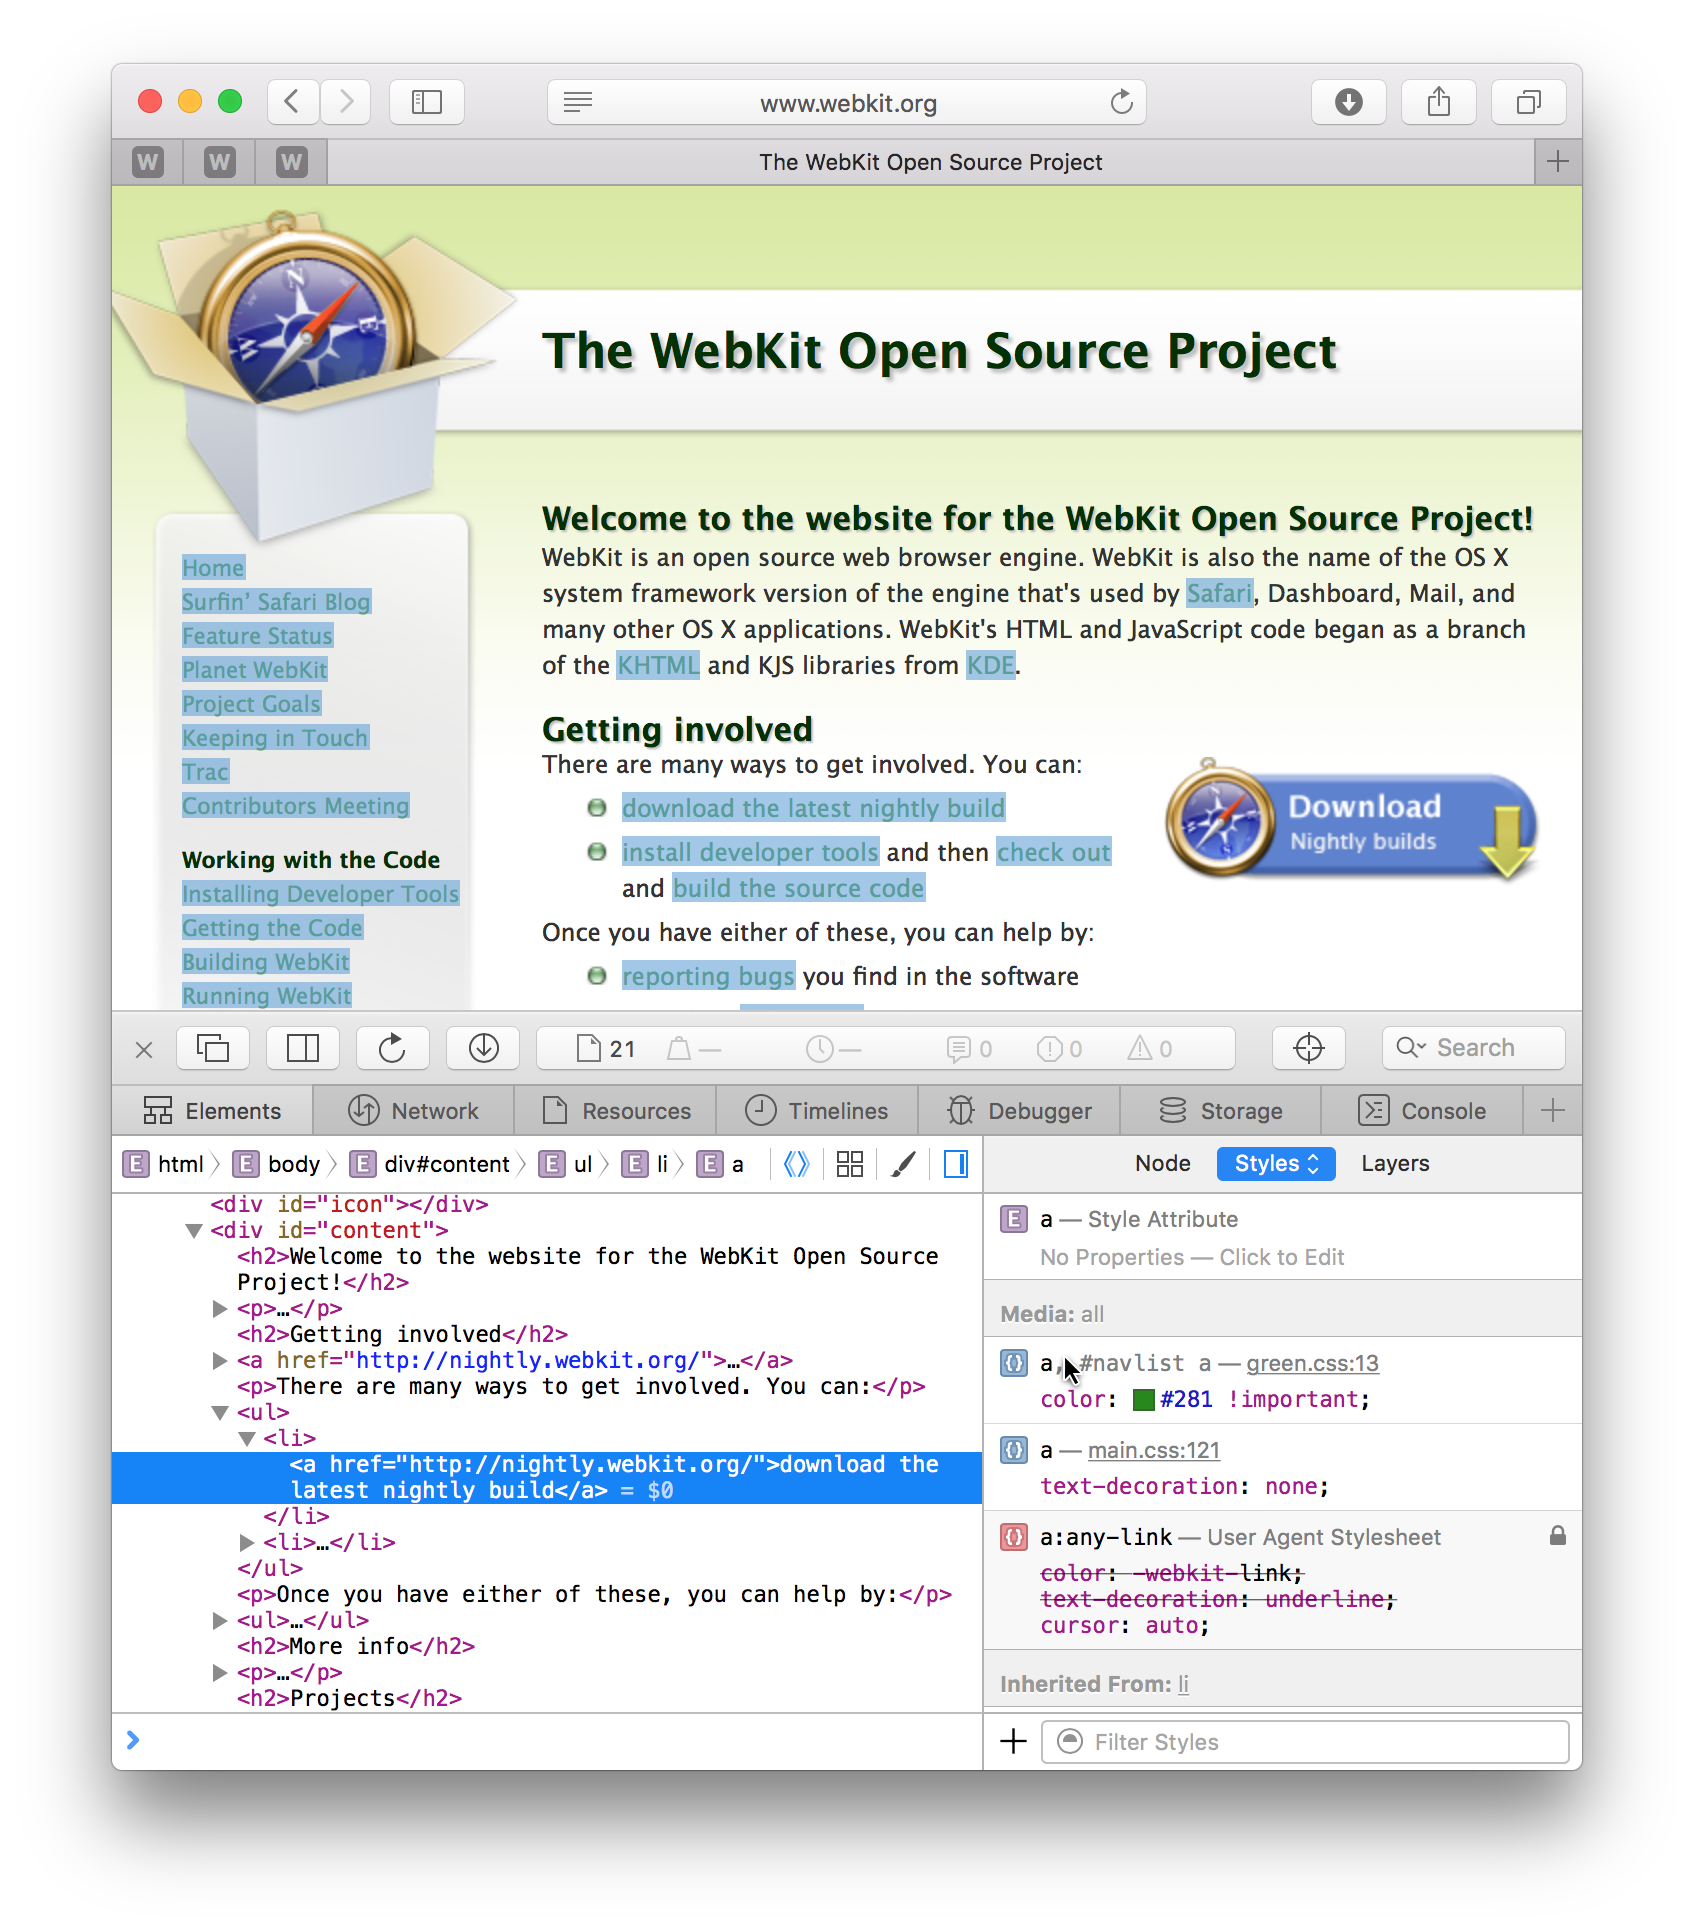Select the paintbrush styles icon beside the breadcrumb
This screenshot has width=1694, height=1930.
[903, 1163]
